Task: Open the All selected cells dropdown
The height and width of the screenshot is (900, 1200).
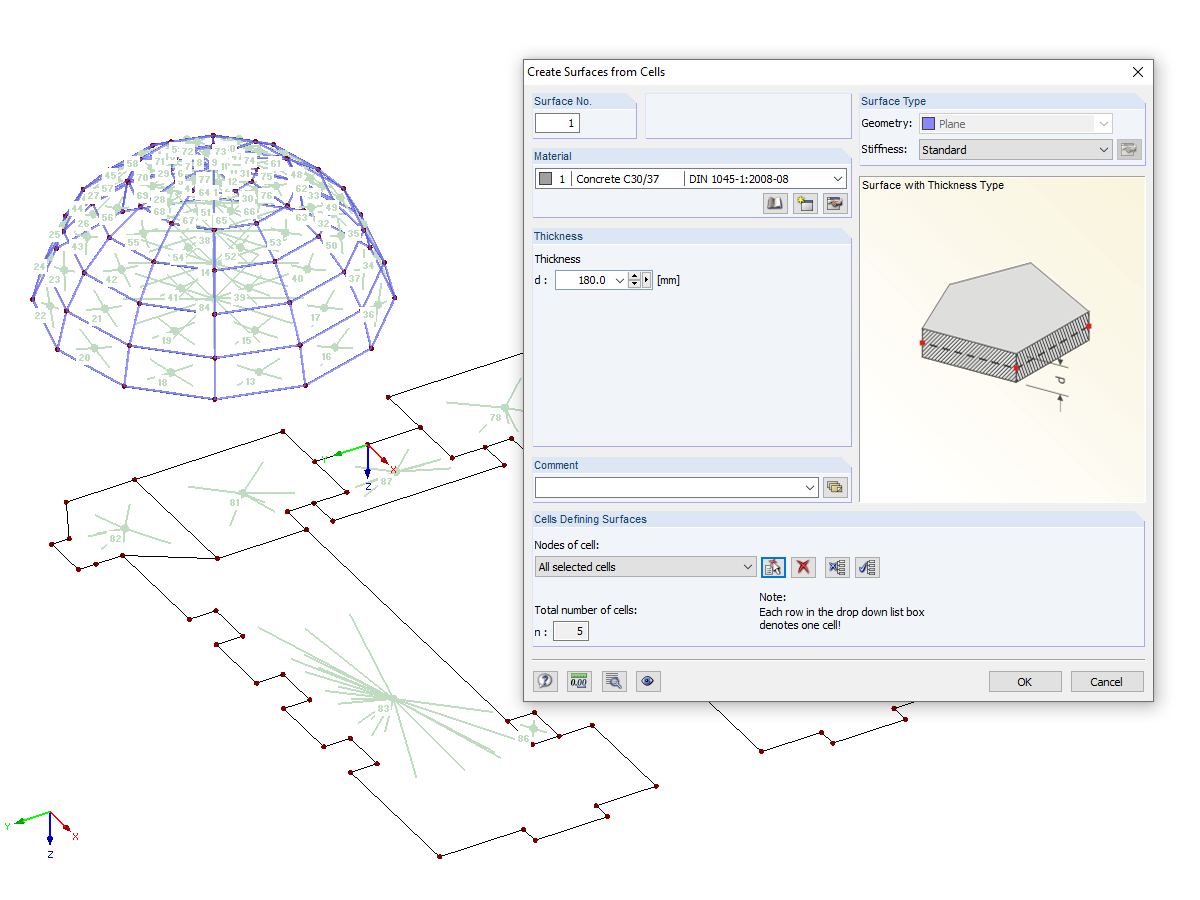Action: [x=748, y=566]
